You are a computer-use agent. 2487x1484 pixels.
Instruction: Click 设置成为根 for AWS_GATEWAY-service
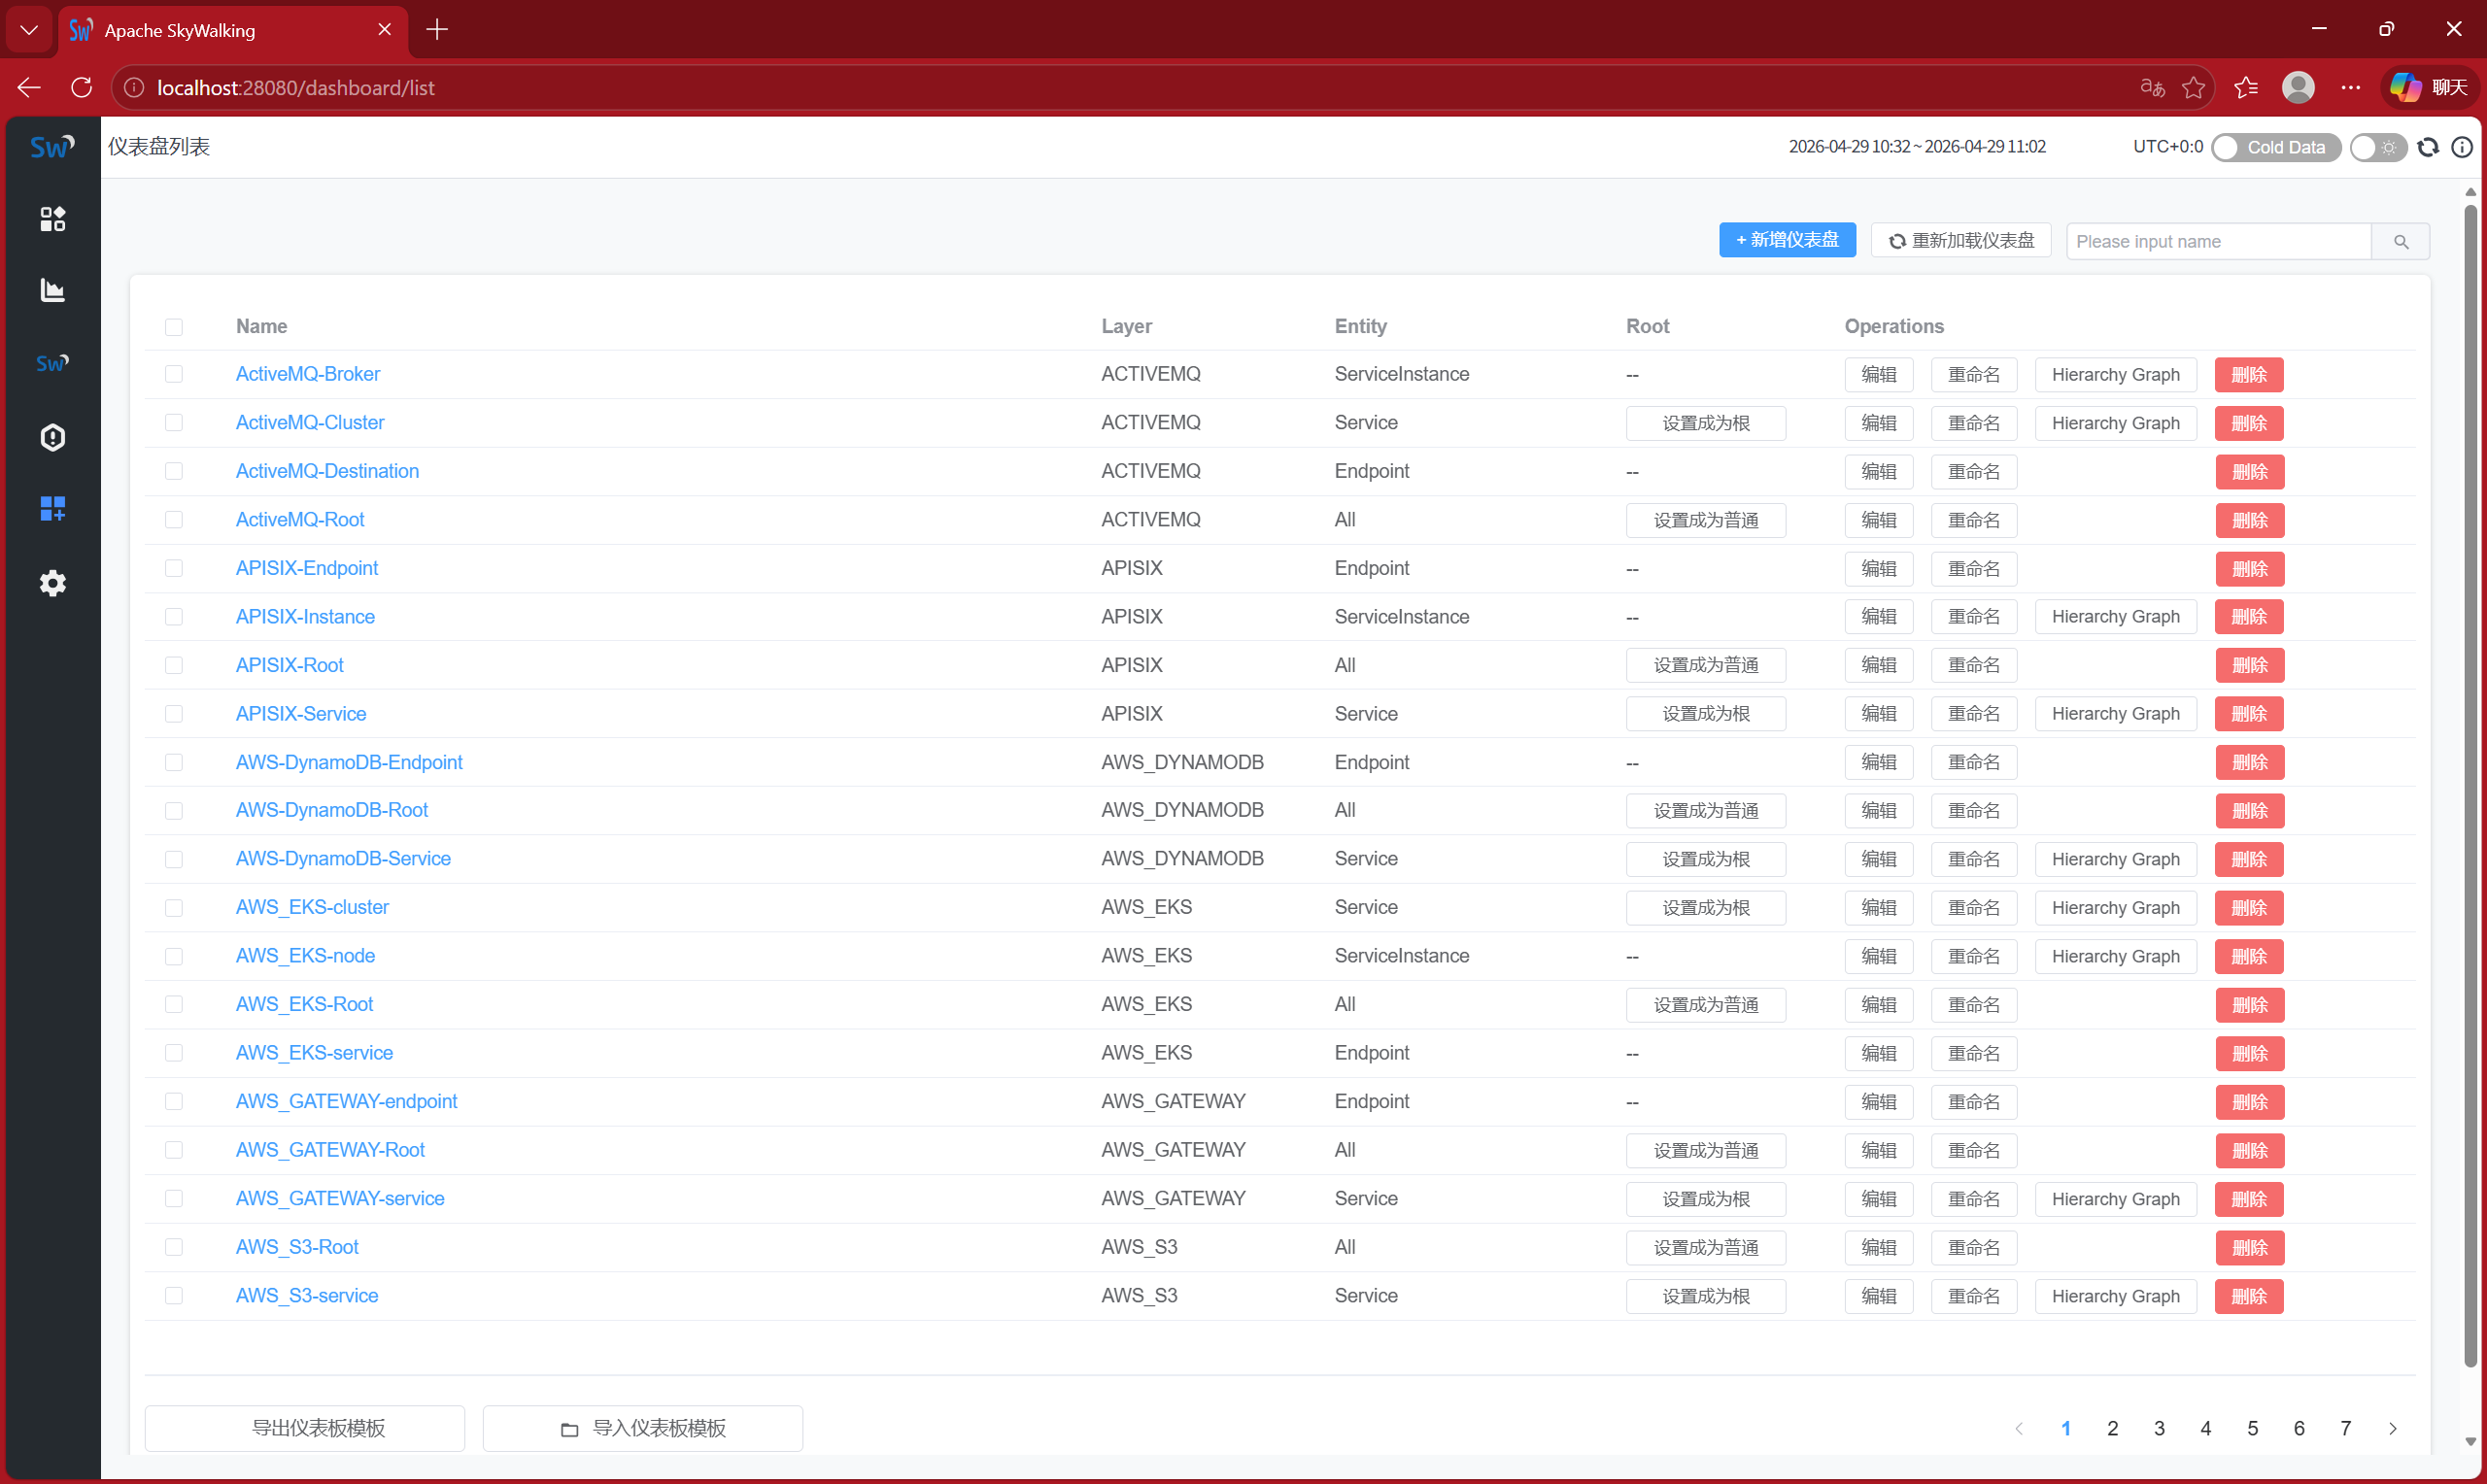pos(1706,1199)
